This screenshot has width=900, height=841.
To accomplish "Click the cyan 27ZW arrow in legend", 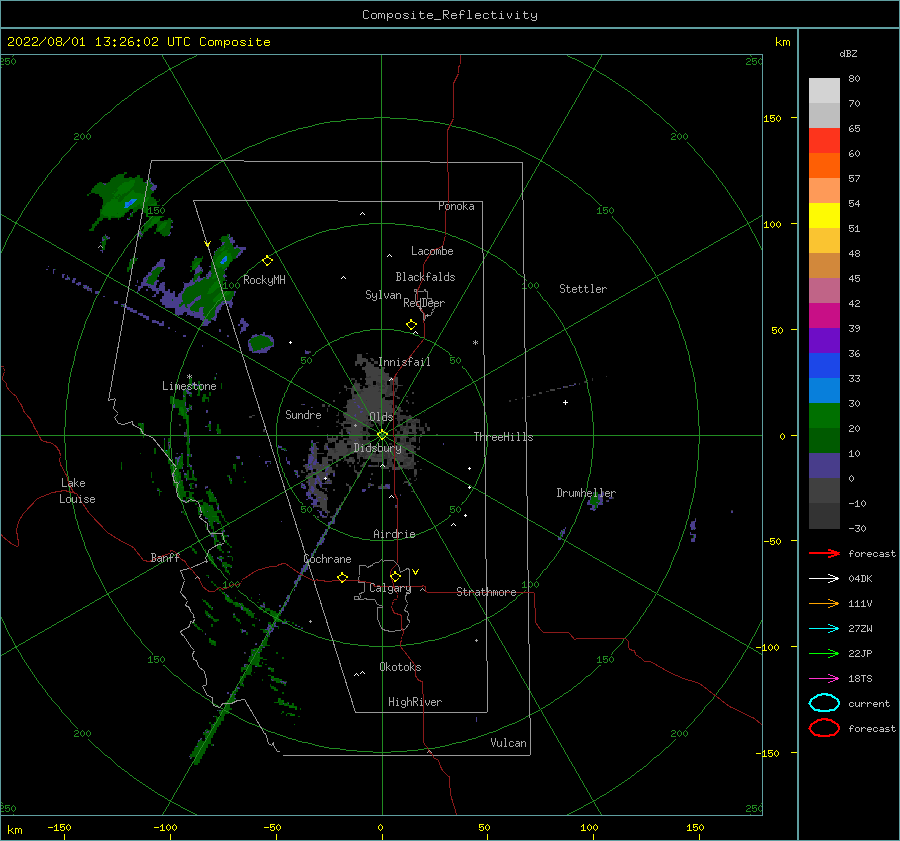I will 824,629.
